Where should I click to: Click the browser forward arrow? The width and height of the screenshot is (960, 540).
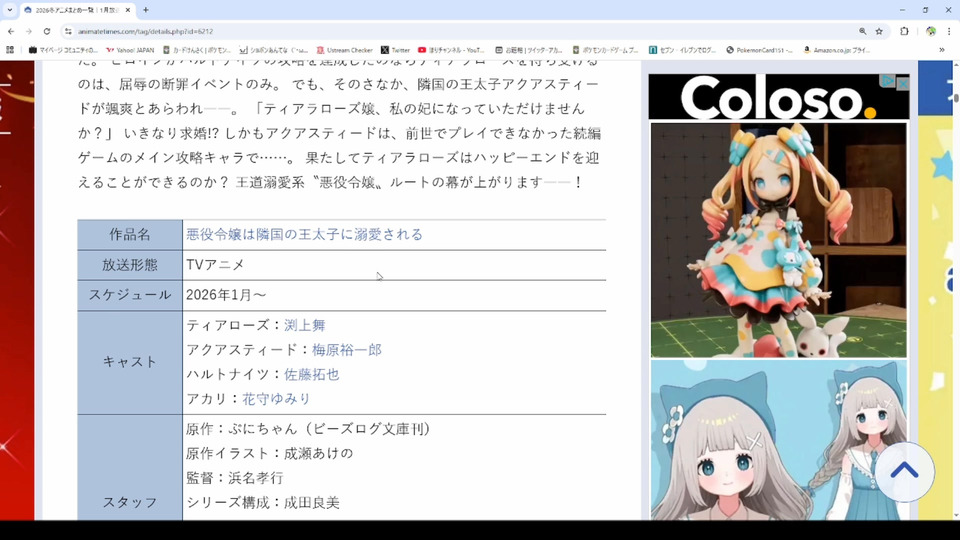click(29, 31)
